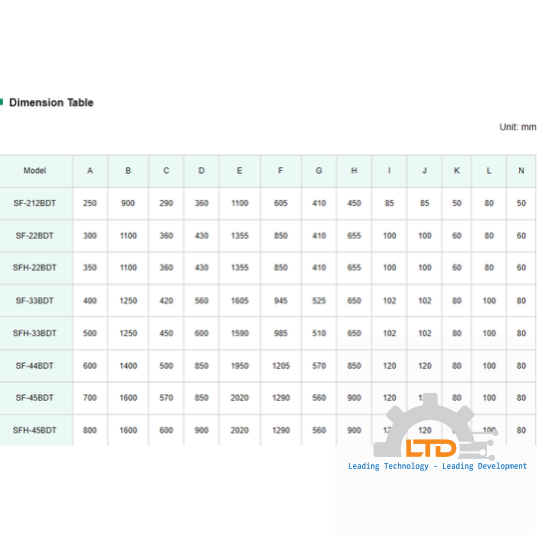Viewport: 540px width, 540px height.
Task: Select column header "H"
Action: tap(354, 170)
